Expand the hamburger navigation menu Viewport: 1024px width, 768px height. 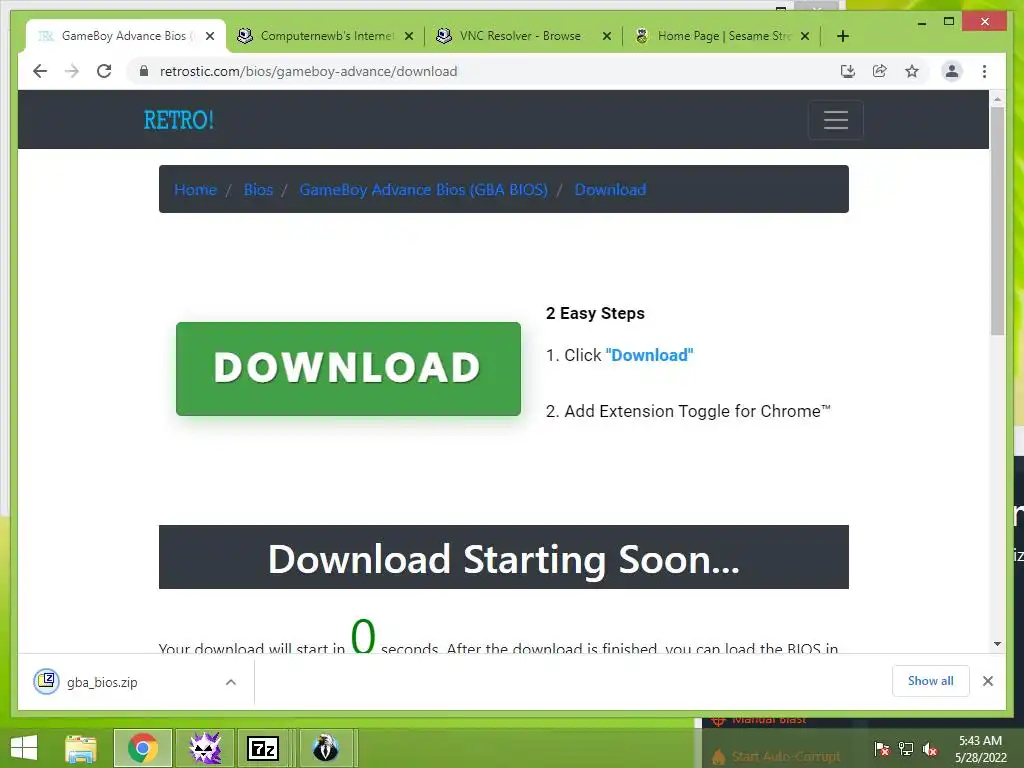coord(835,120)
